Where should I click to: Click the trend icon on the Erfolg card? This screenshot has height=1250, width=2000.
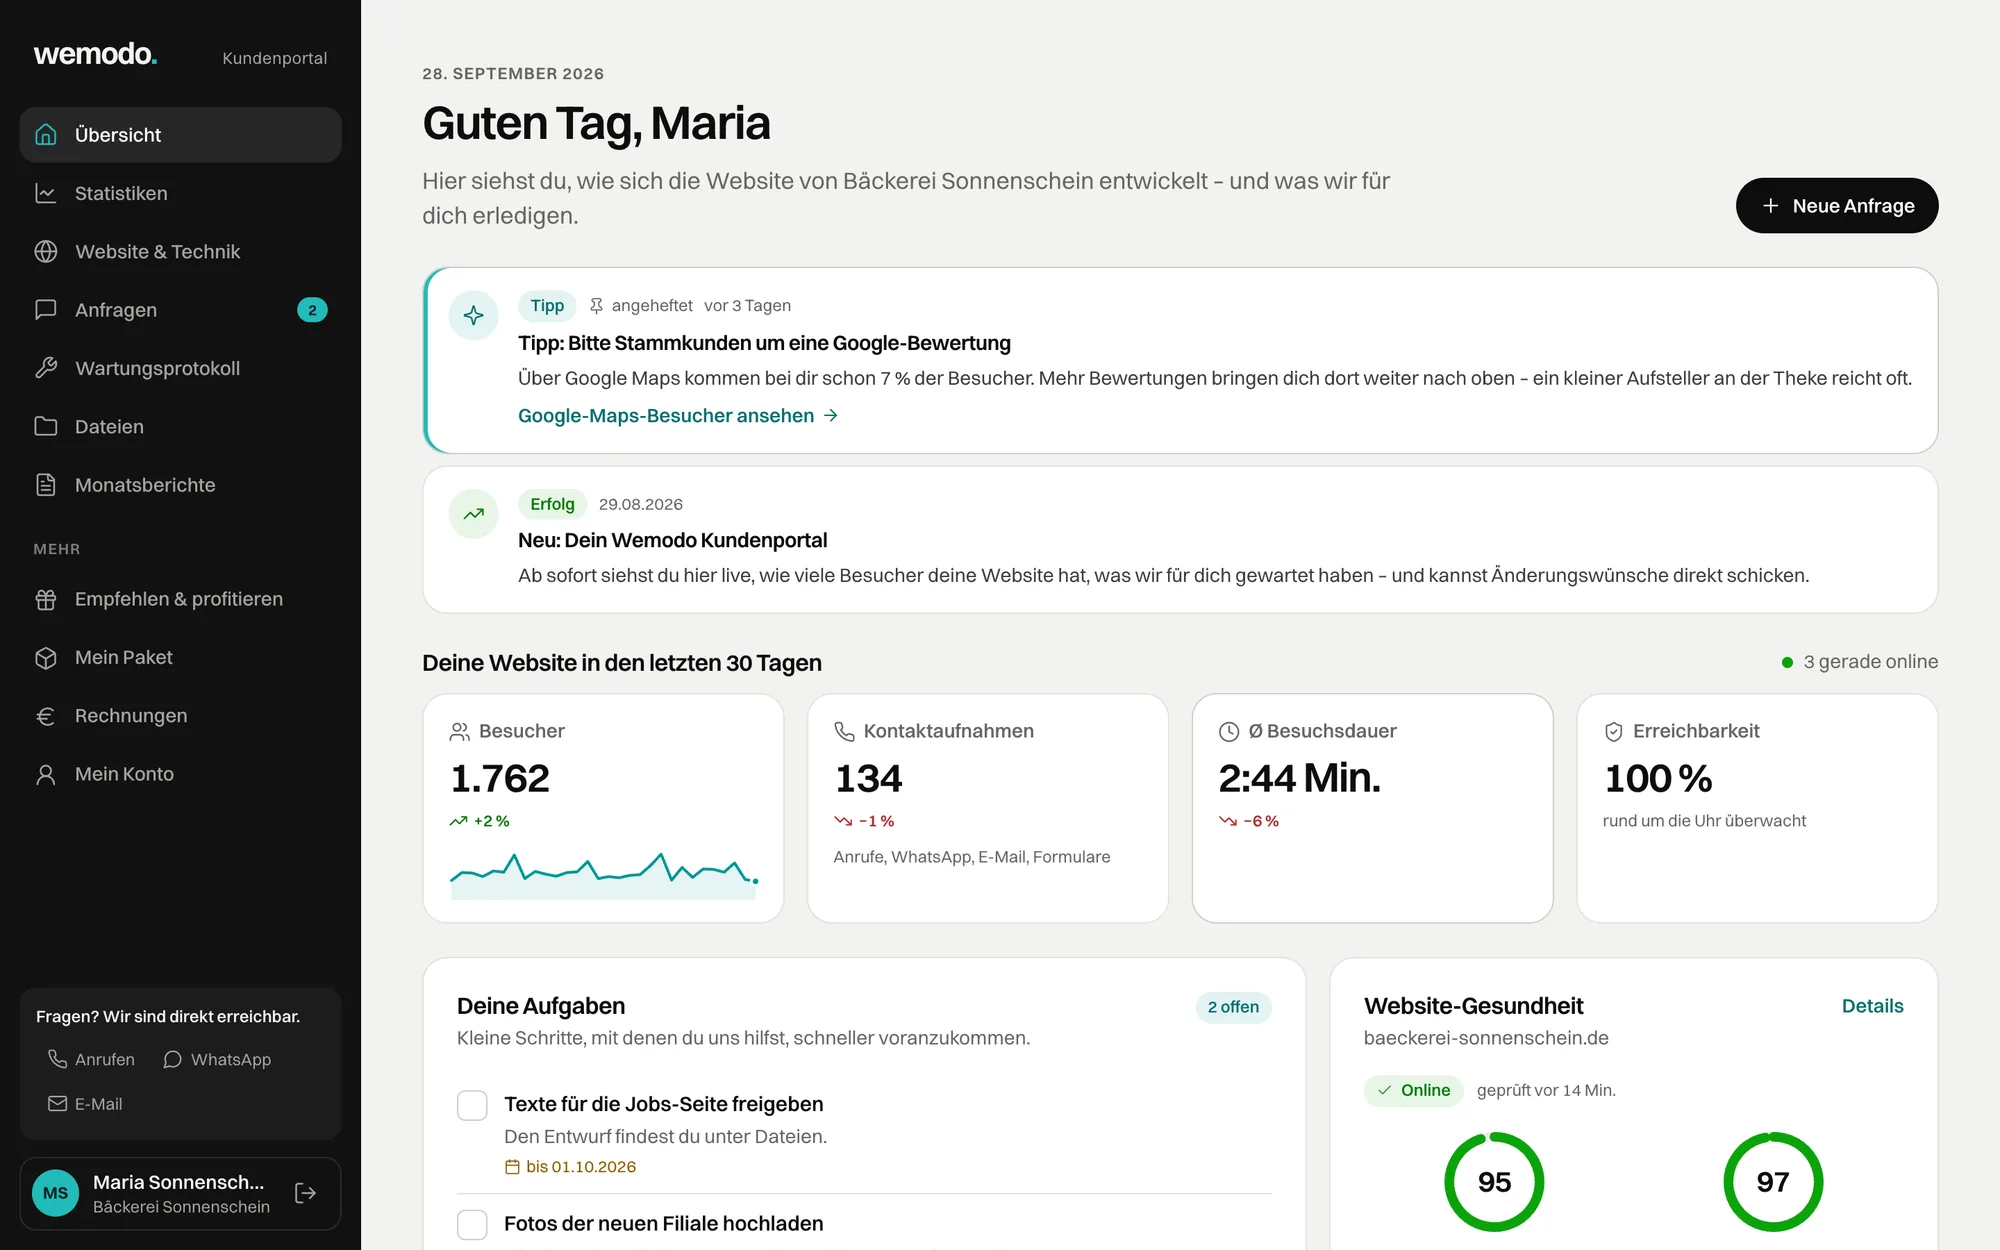pos(474,514)
